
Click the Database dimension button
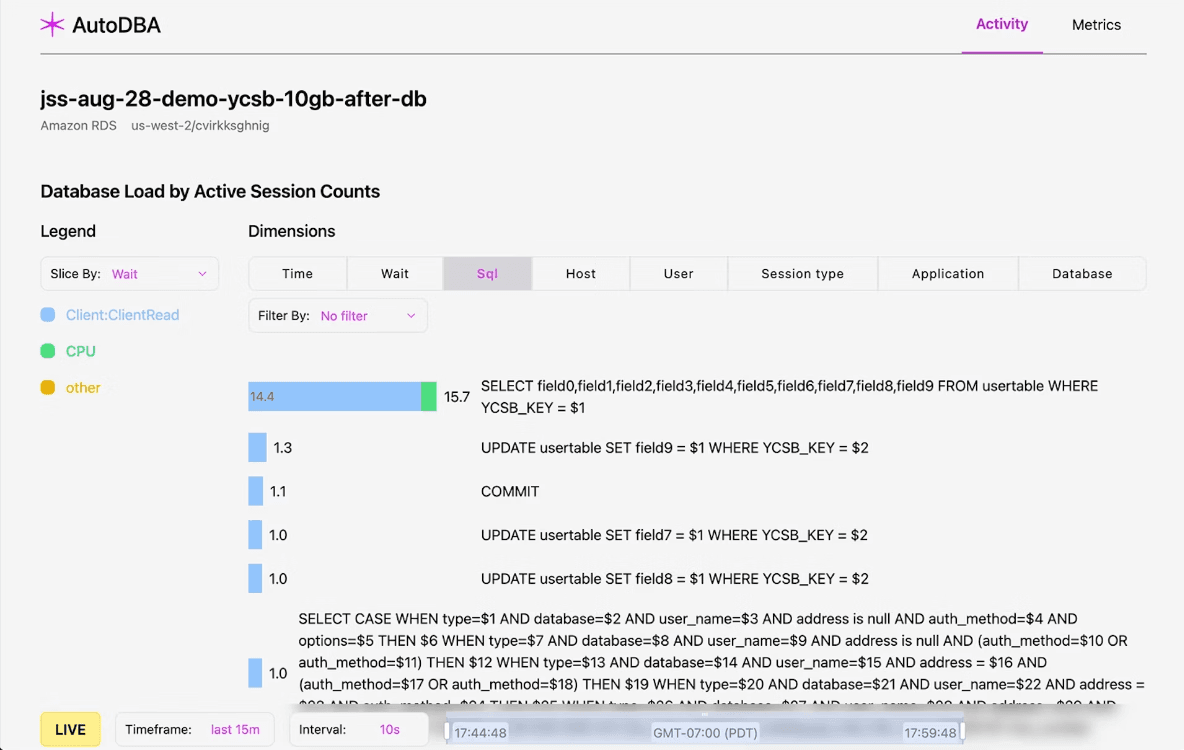point(1082,274)
